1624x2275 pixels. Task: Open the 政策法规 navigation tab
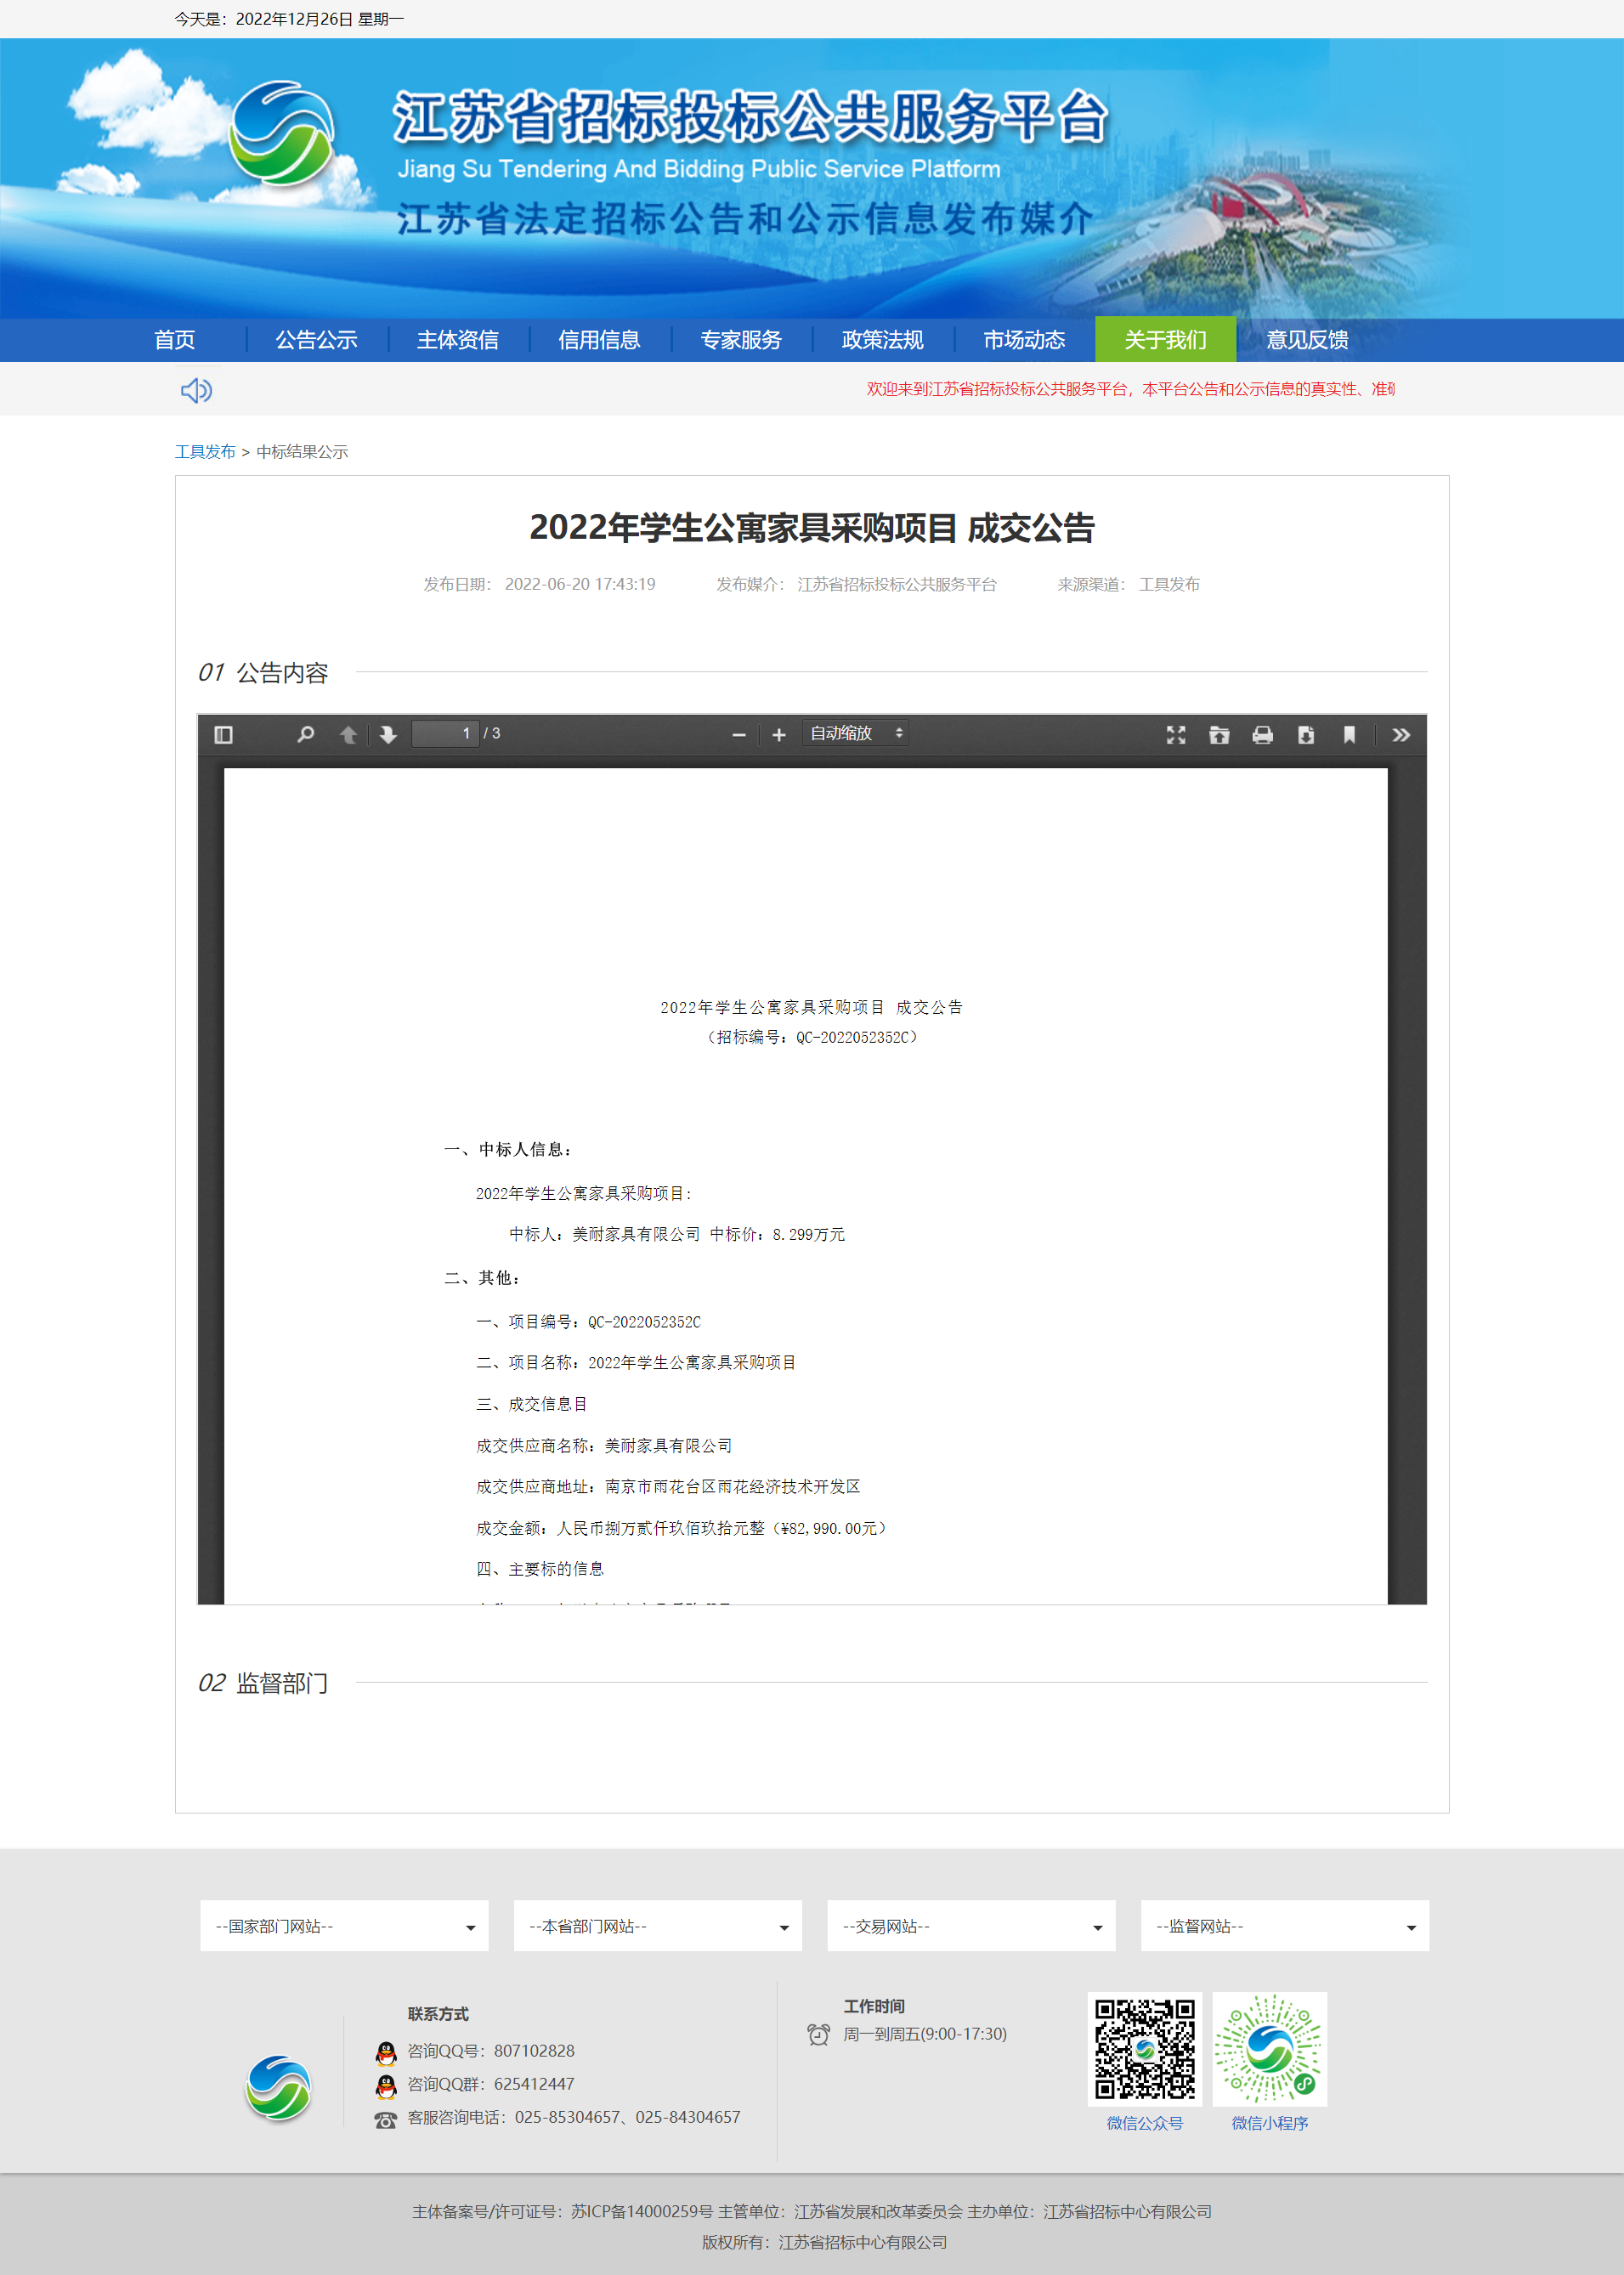coord(883,340)
